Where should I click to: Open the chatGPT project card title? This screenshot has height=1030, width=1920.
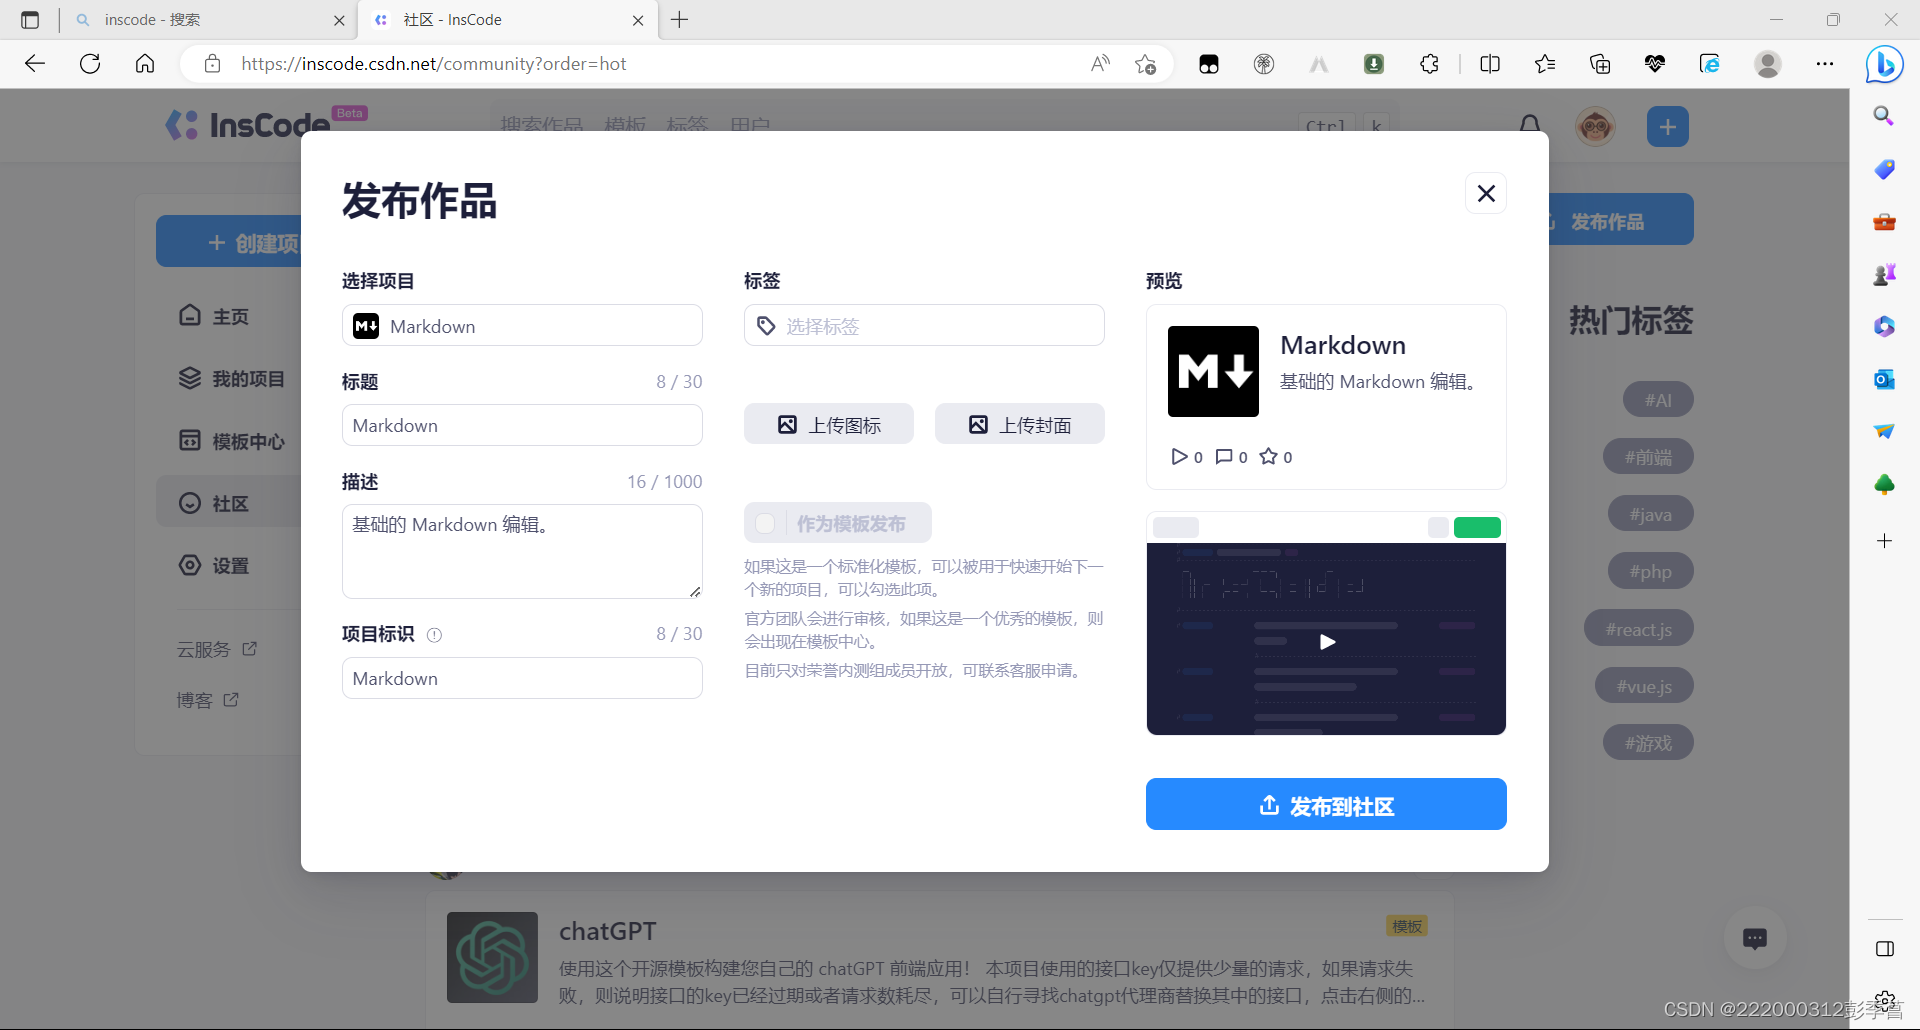coord(607,931)
